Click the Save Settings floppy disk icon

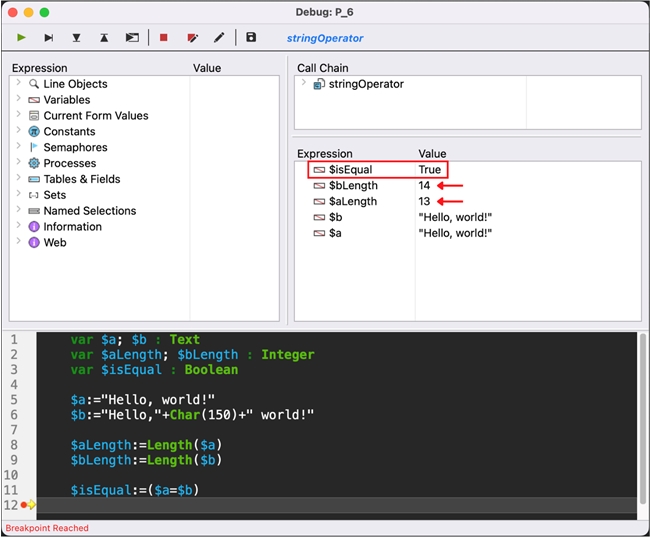coord(251,38)
